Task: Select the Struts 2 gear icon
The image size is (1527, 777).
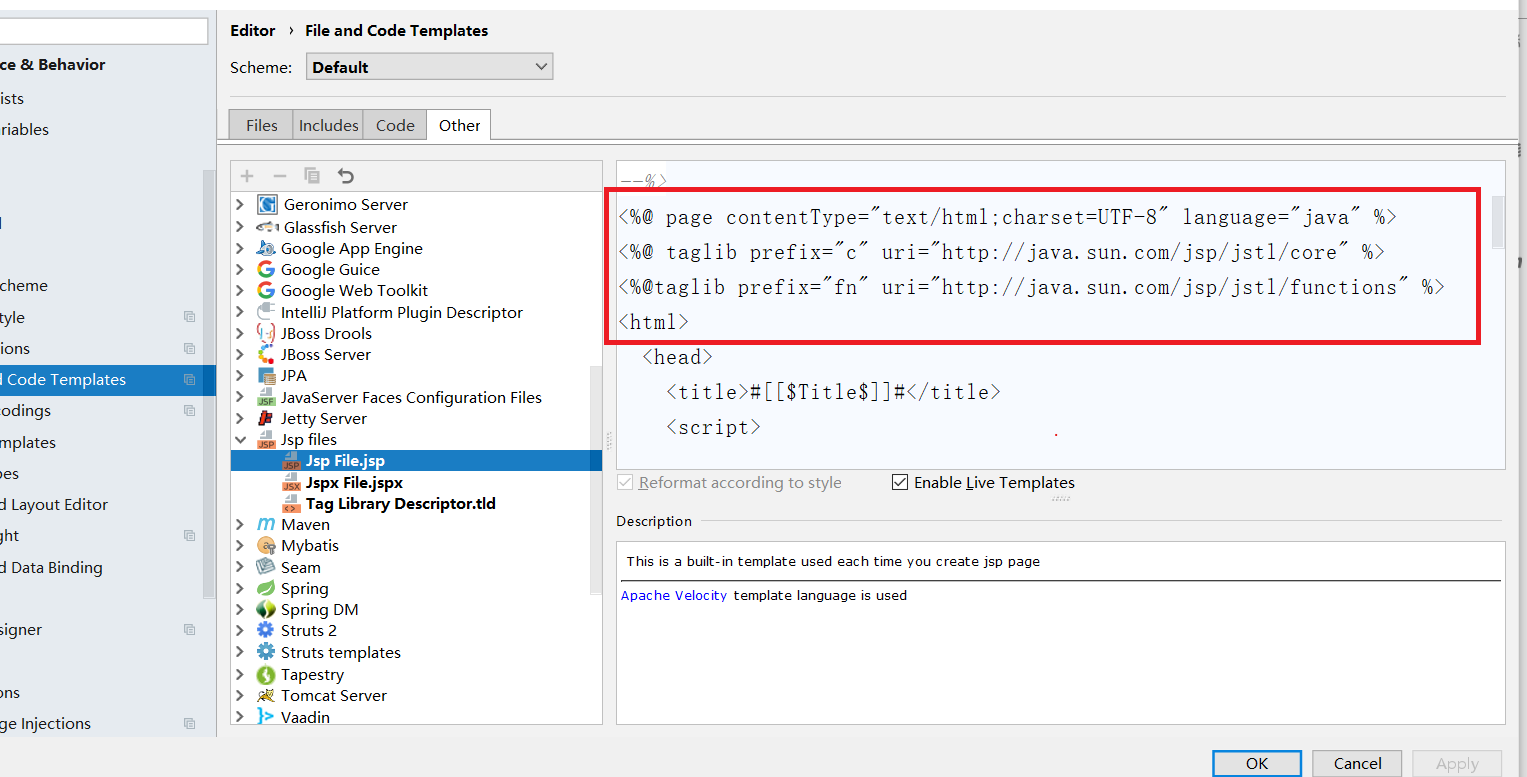Action: (266, 630)
